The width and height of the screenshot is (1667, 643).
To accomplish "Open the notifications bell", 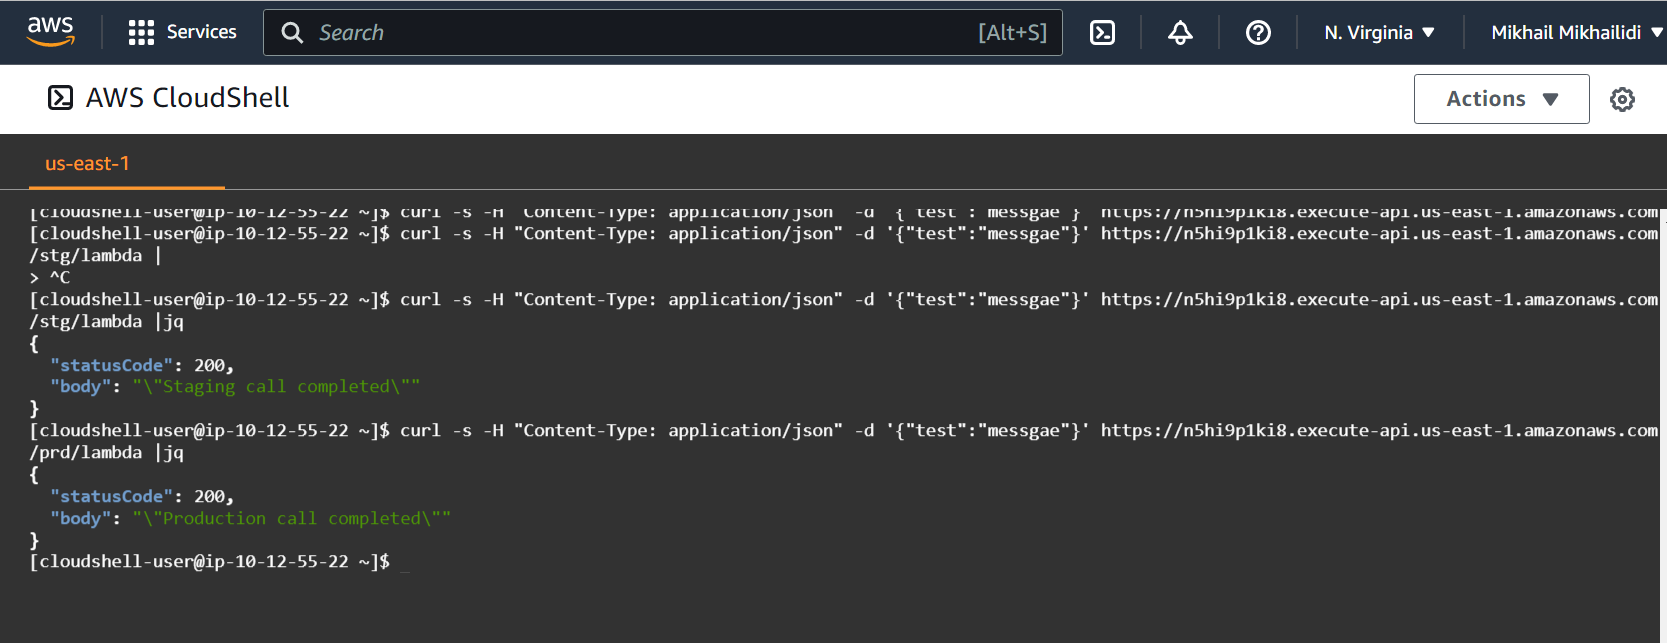I will click(1180, 33).
